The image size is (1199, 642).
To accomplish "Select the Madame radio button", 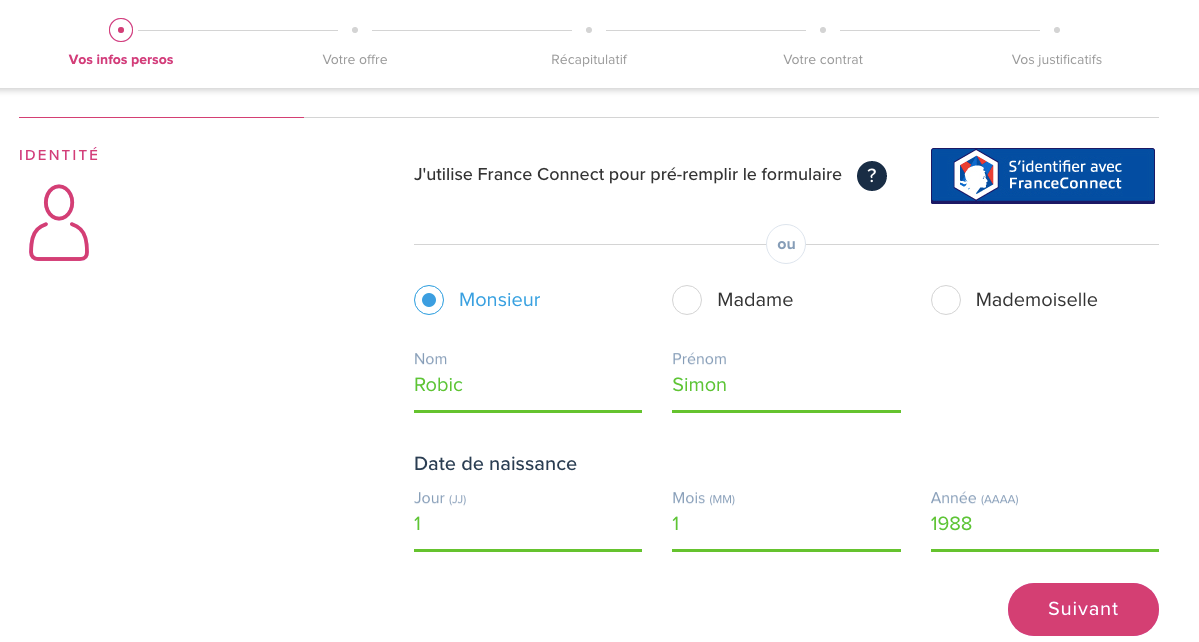I will pos(687,300).
